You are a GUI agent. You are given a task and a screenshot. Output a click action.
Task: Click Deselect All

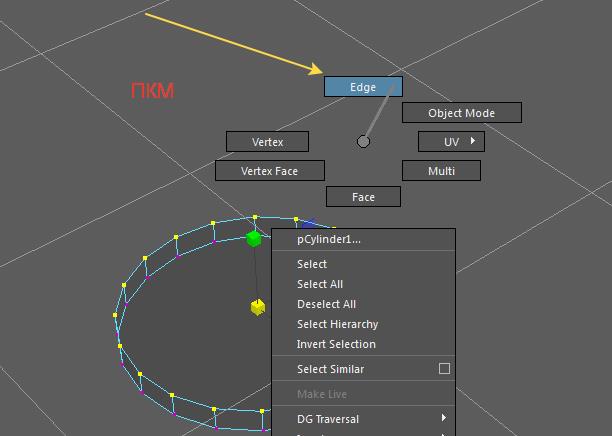[x=326, y=304]
